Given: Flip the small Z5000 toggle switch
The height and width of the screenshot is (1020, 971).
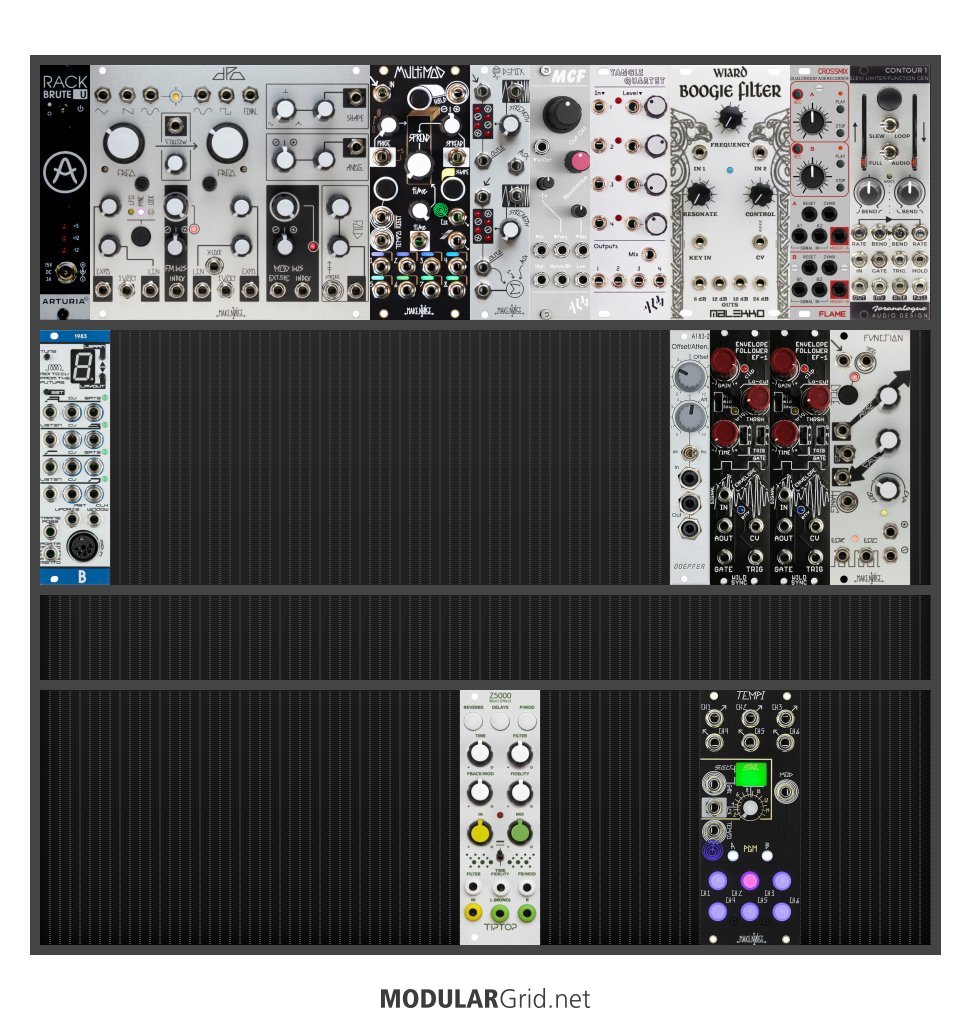Looking at the screenshot, I should [x=499, y=855].
